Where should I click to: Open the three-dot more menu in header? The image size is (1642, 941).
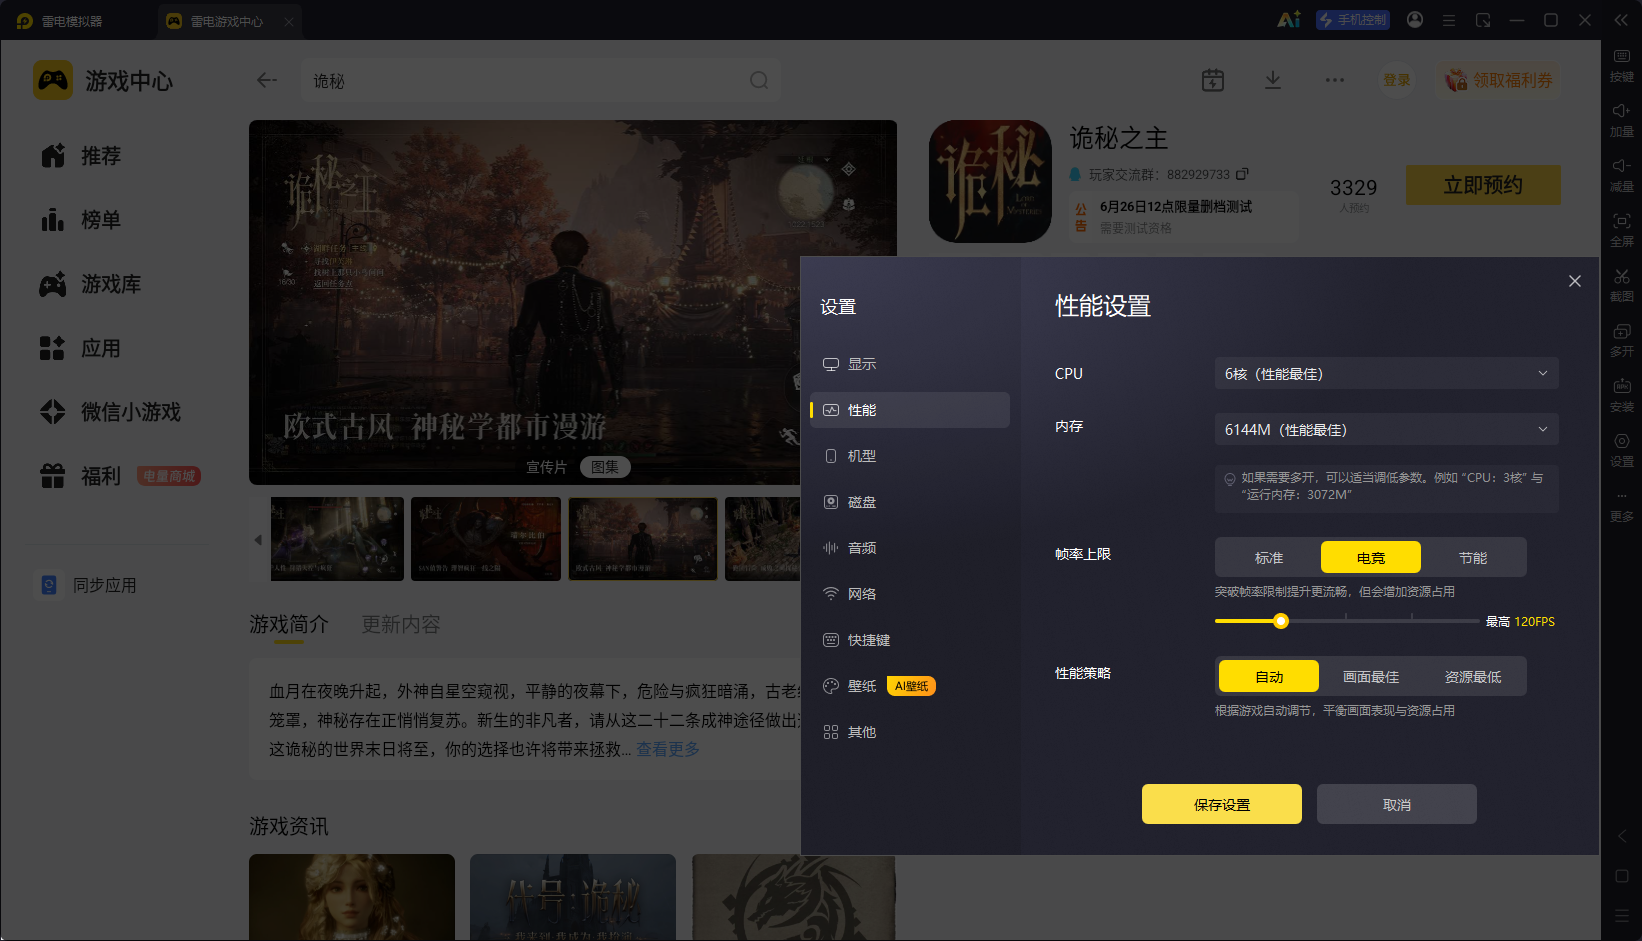[1335, 80]
